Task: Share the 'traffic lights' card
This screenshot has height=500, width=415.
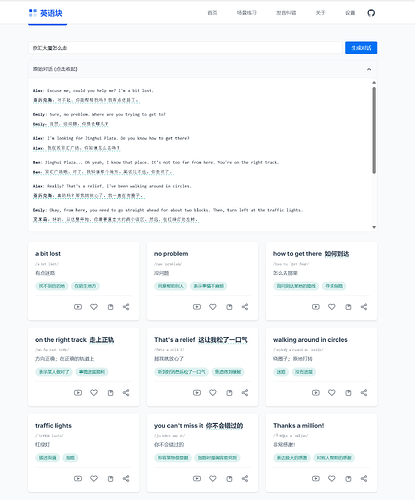Action: tap(126, 479)
